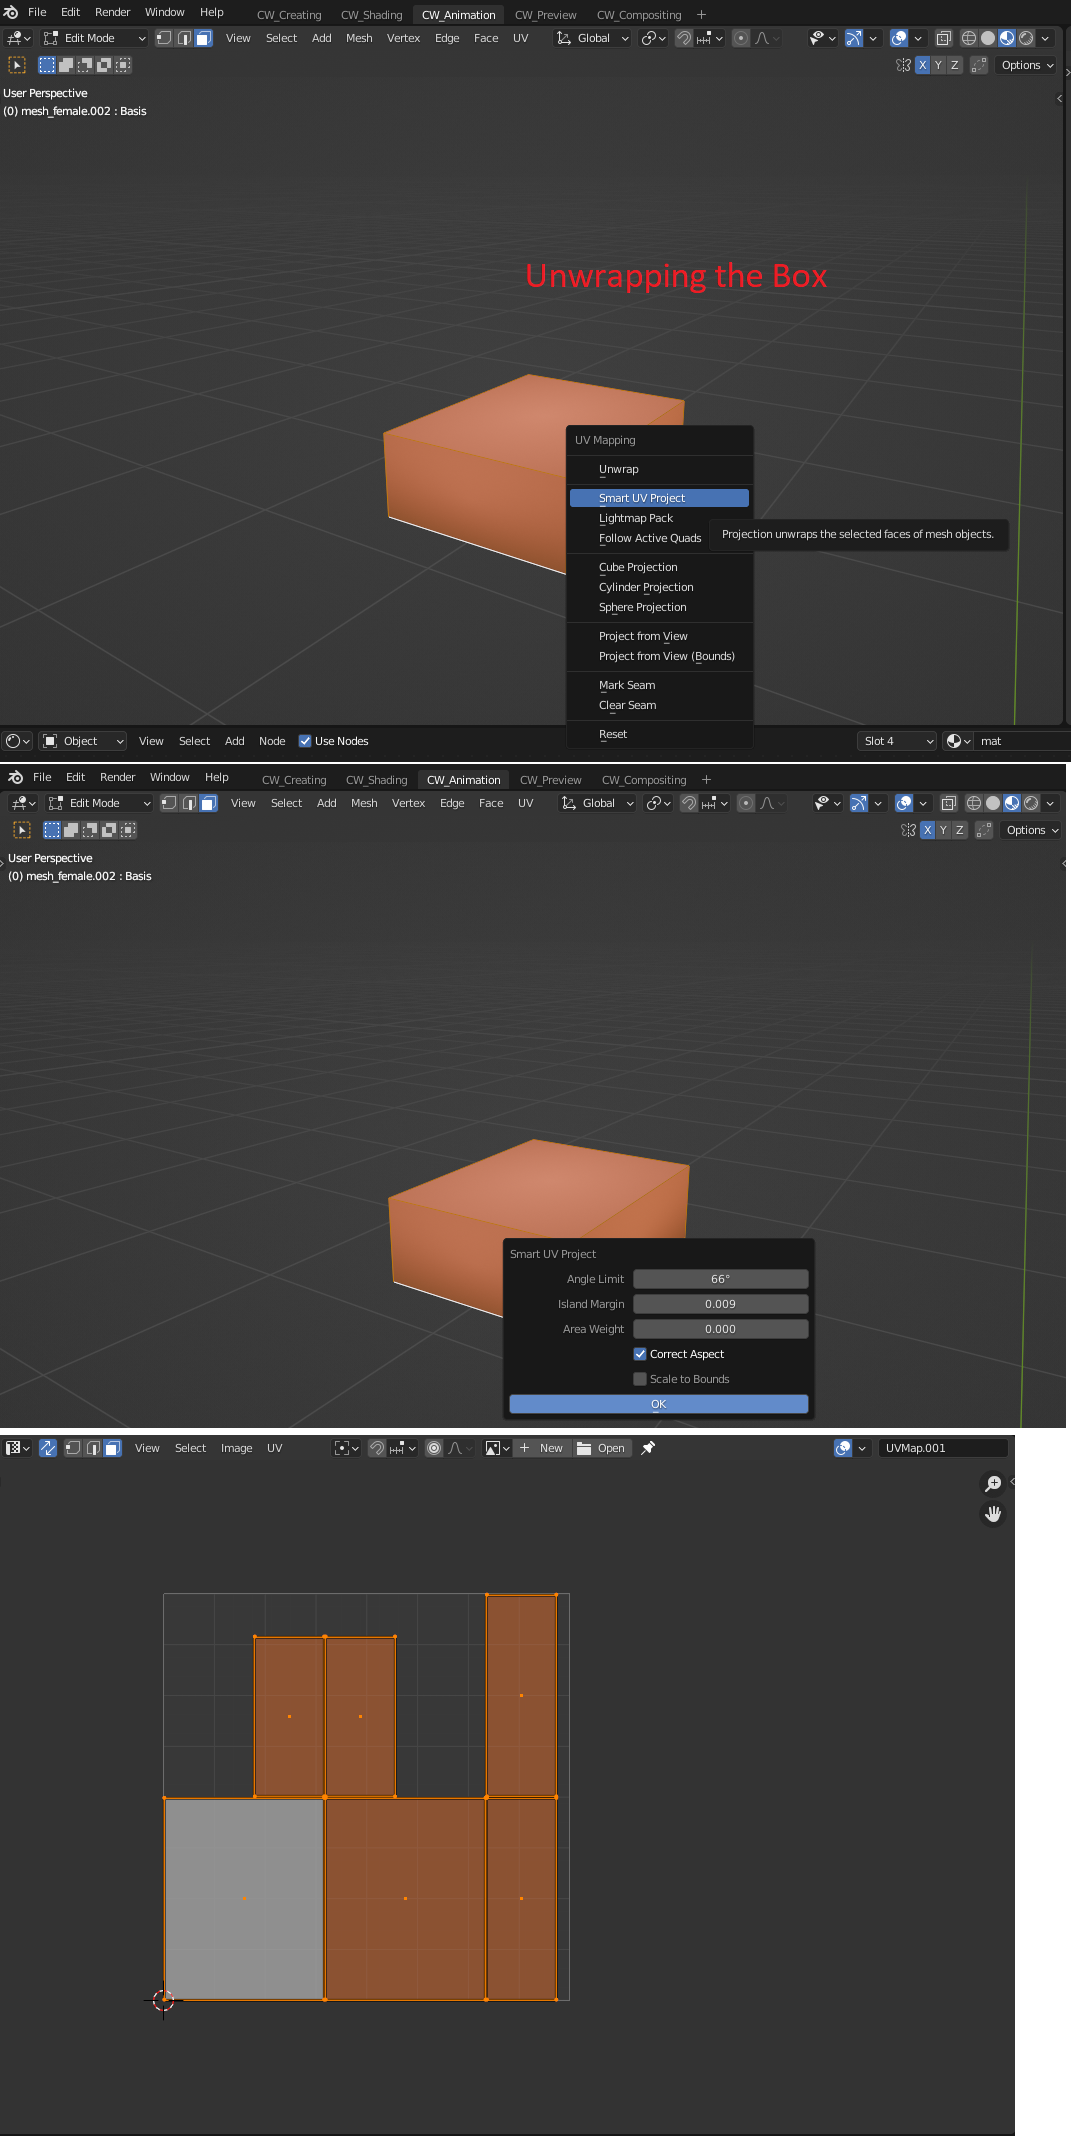Enable the Scale to Bounds checkbox
The image size is (1071, 2137).
(x=640, y=1379)
